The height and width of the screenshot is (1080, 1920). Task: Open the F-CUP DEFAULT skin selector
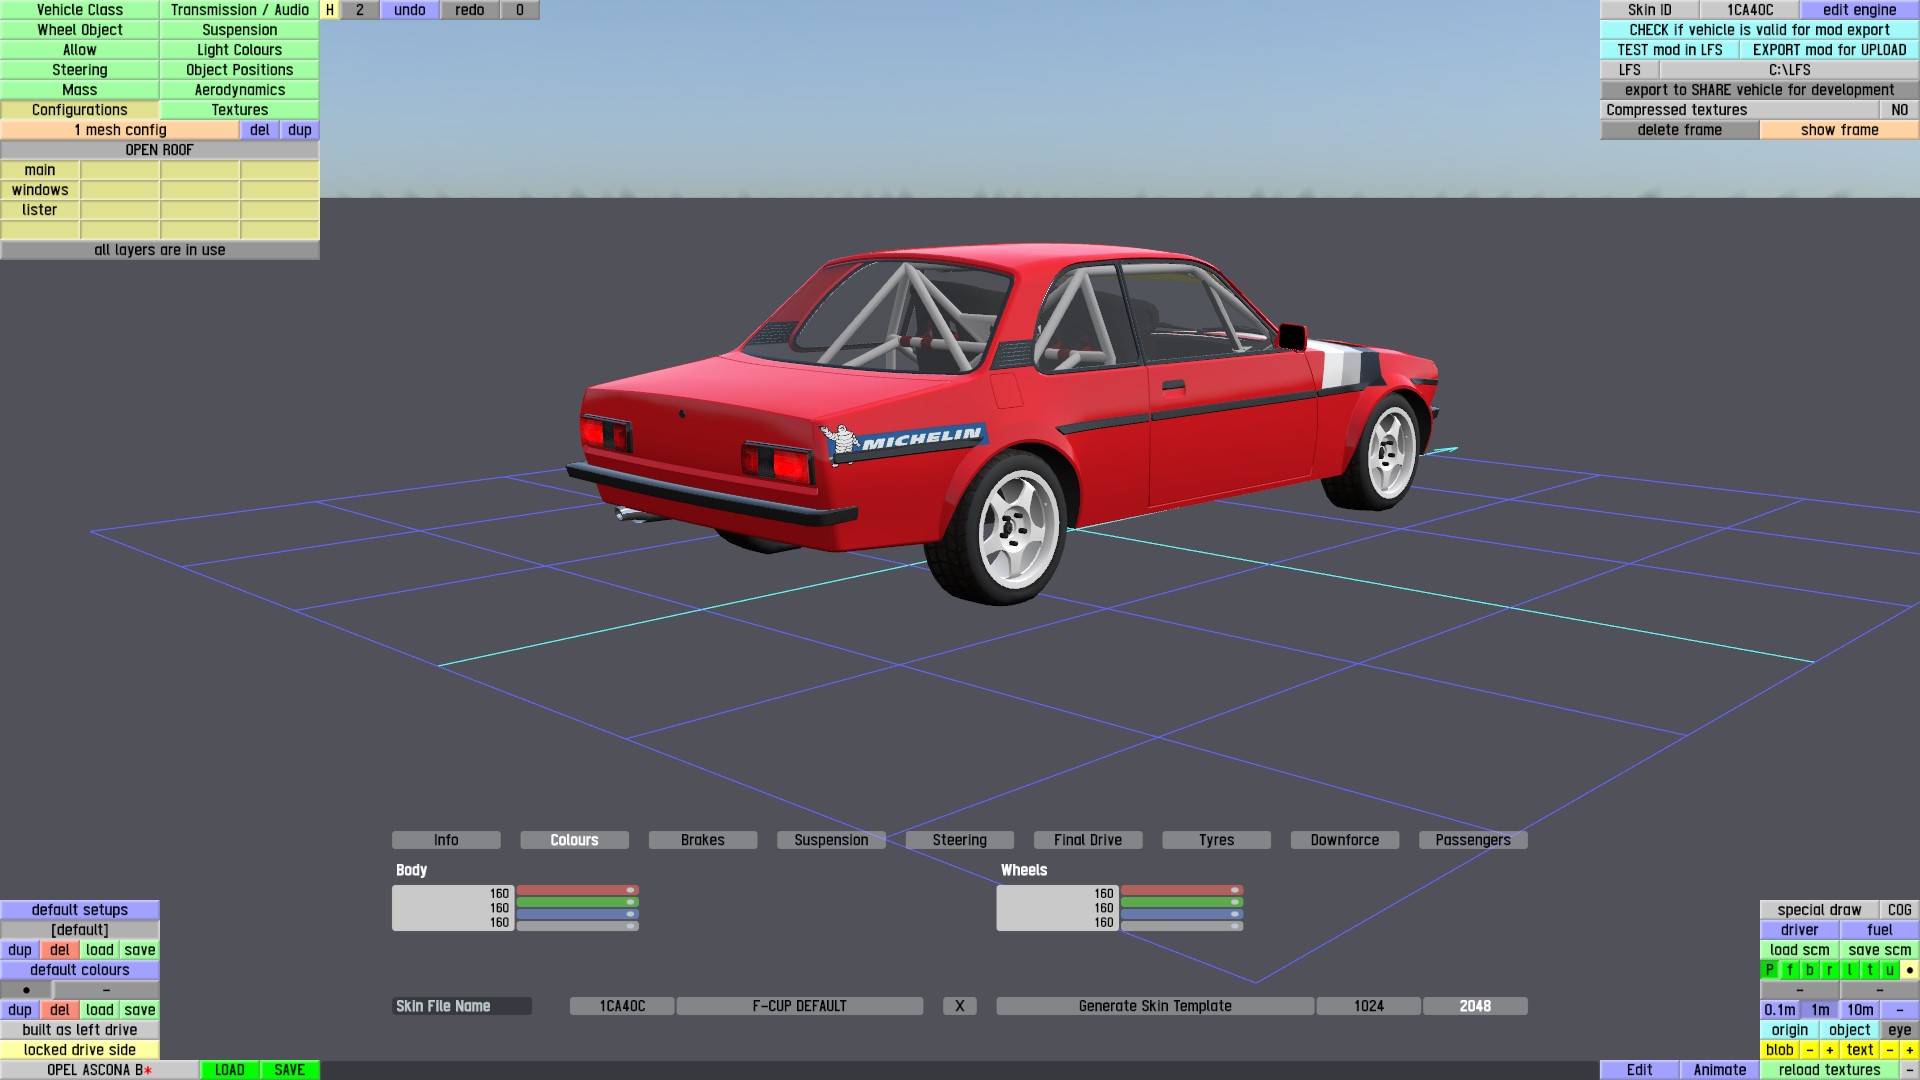(x=799, y=1006)
